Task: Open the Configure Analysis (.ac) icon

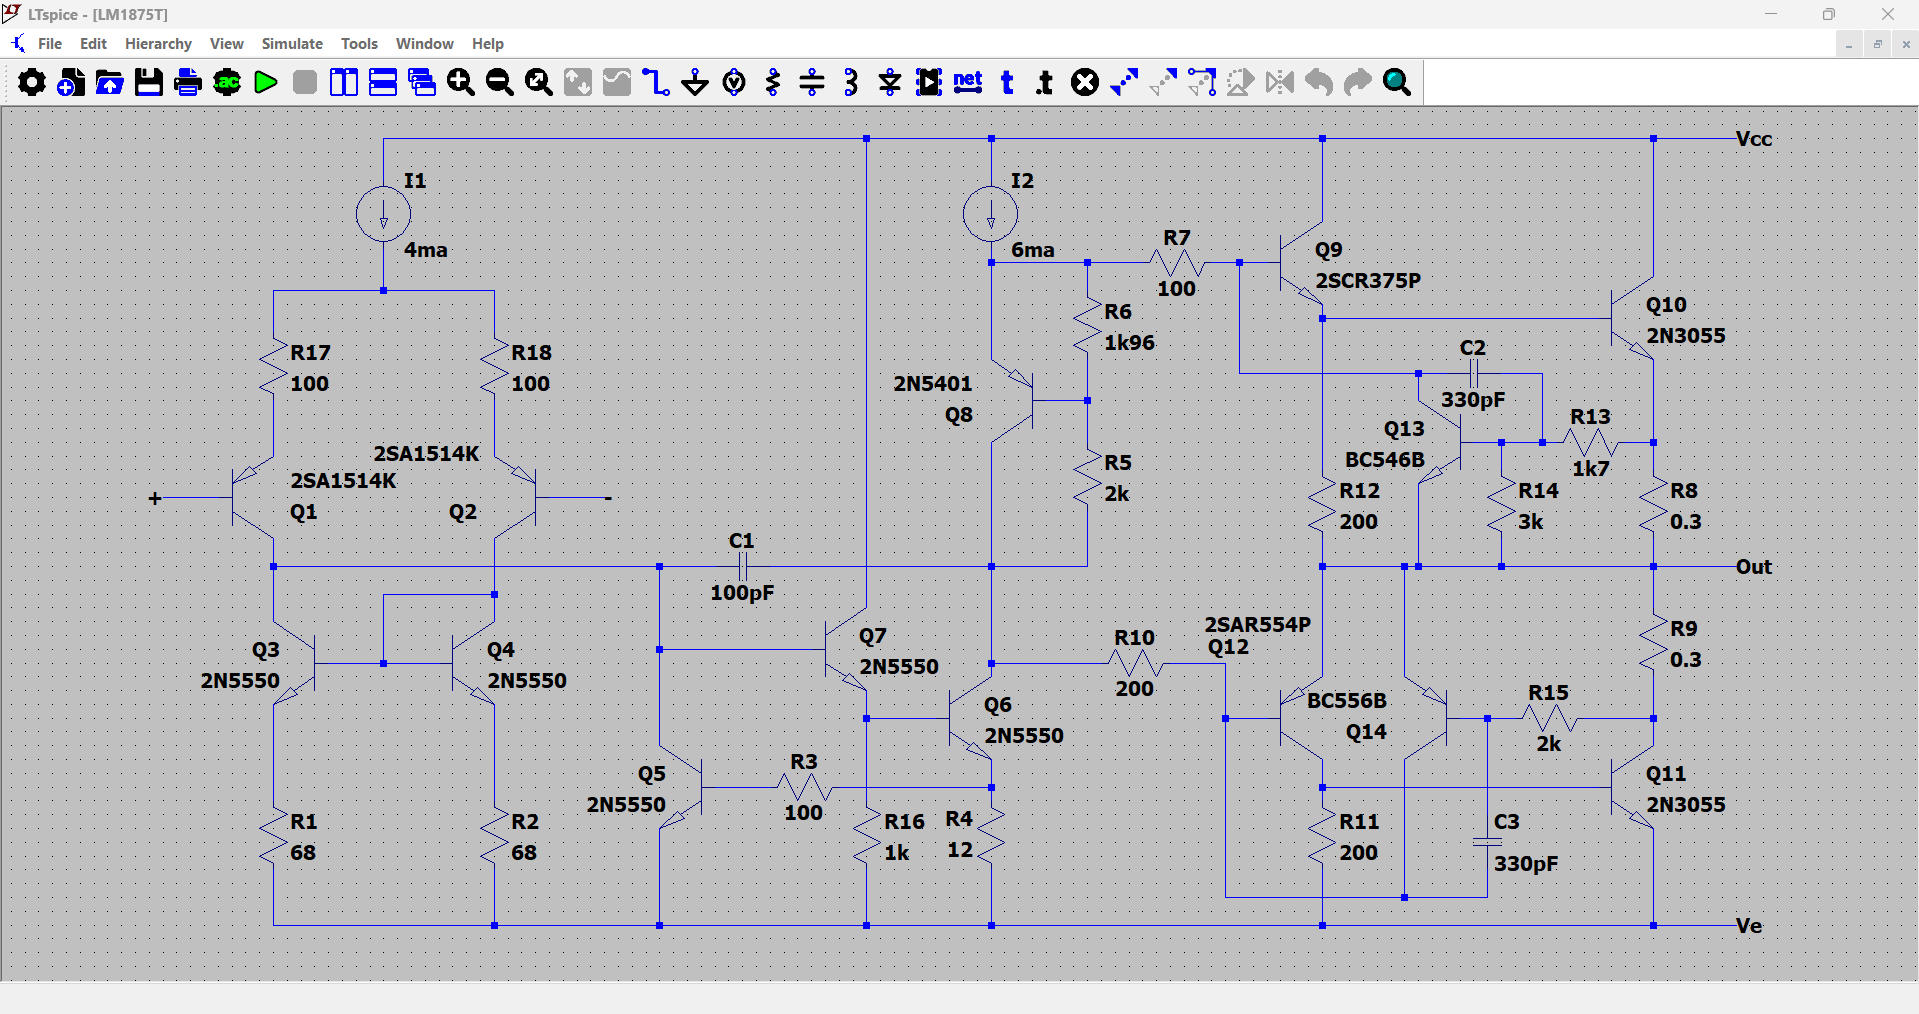Action: pos(227,82)
